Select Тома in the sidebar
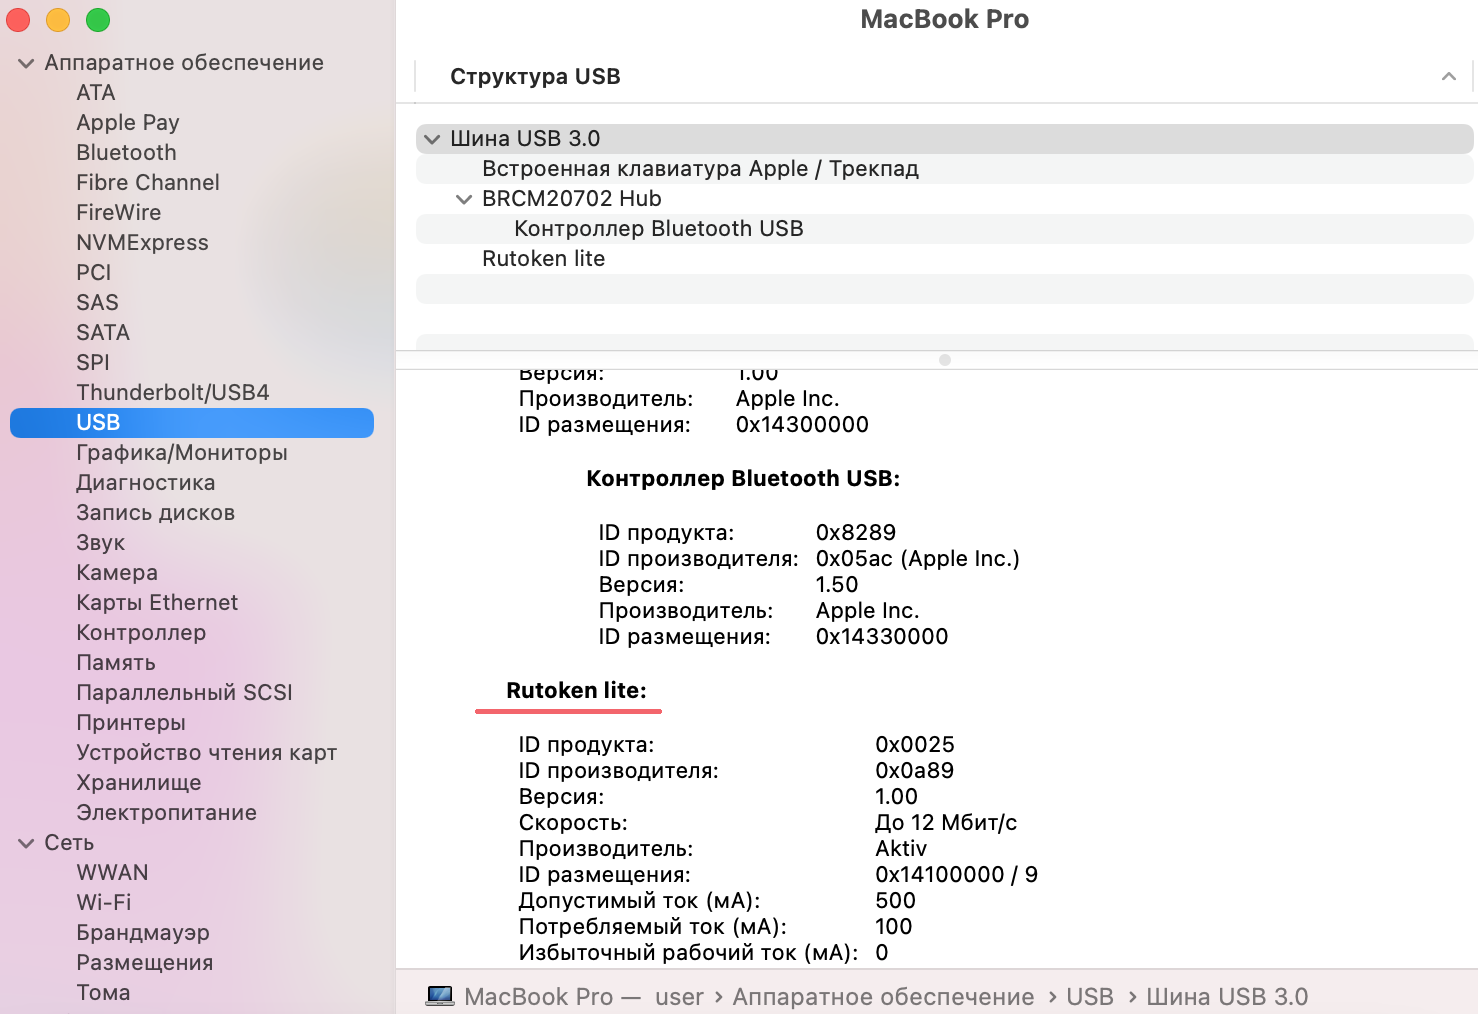 point(103,993)
